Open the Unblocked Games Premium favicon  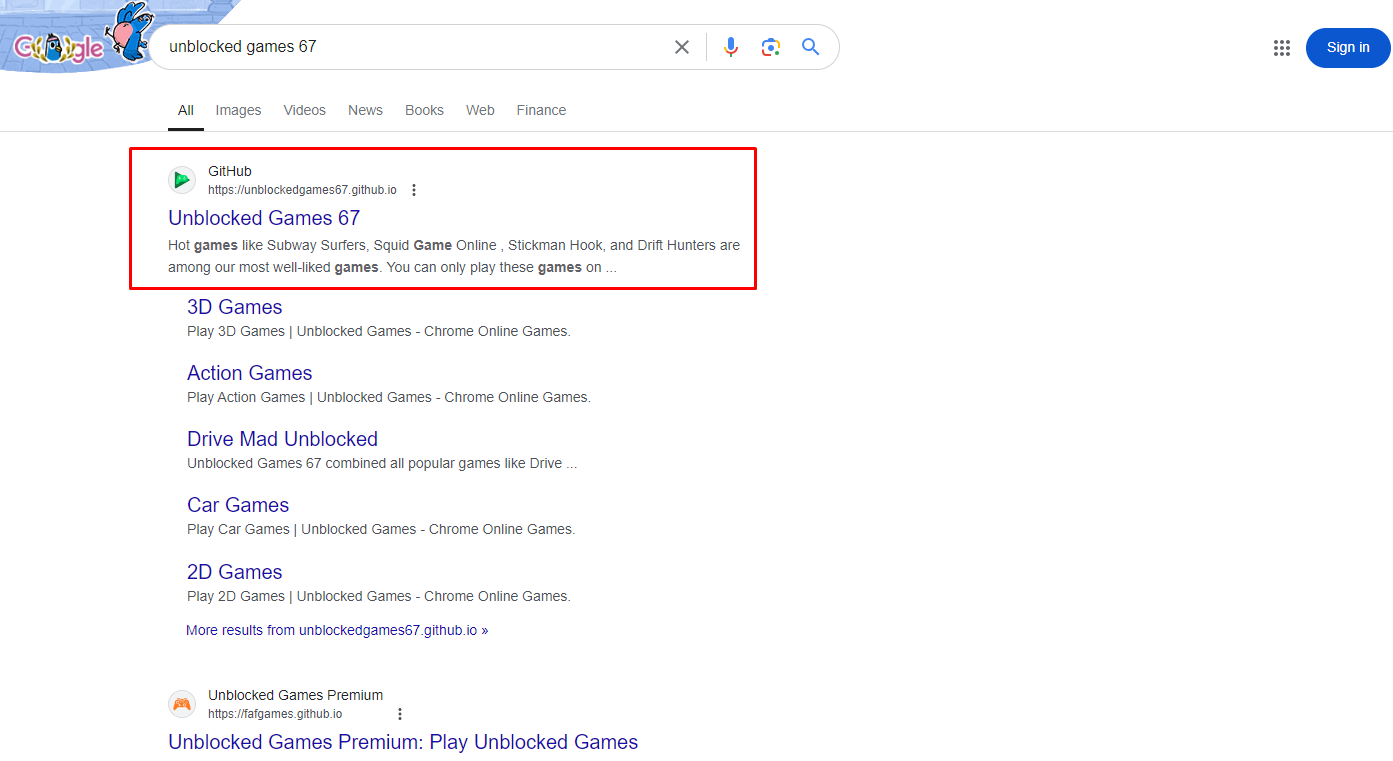click(182, 704)
